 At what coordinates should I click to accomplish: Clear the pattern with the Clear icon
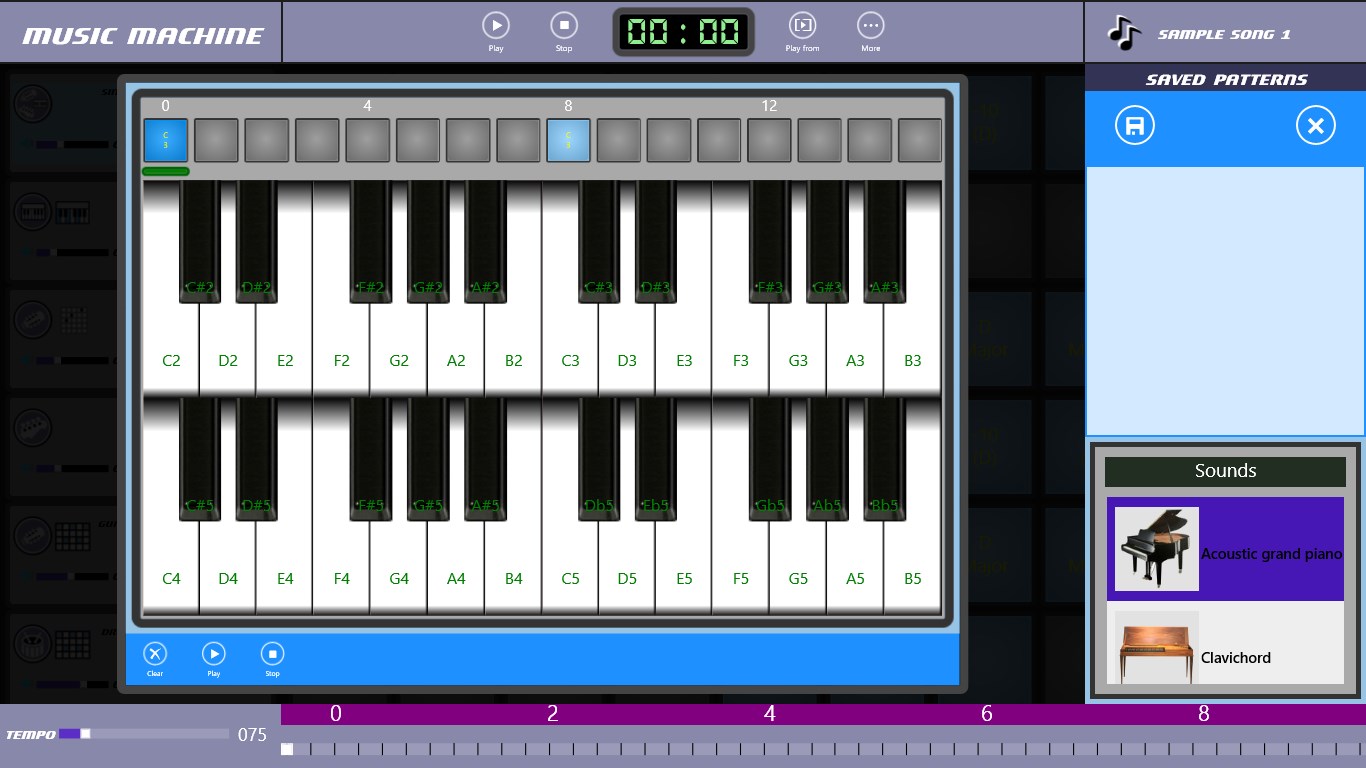(x=155, y=655)
